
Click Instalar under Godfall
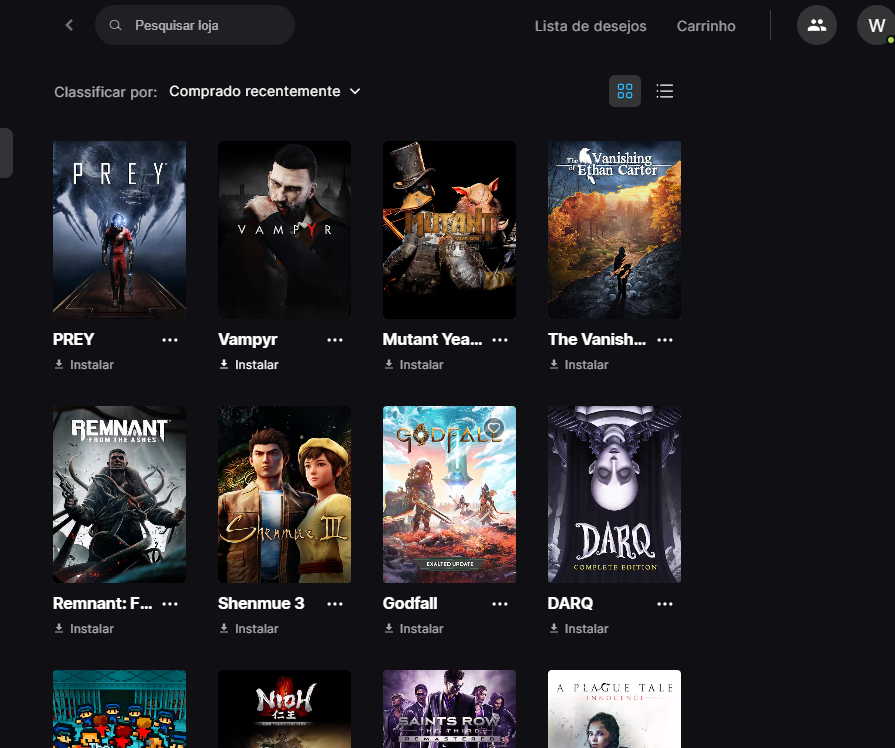414,629
